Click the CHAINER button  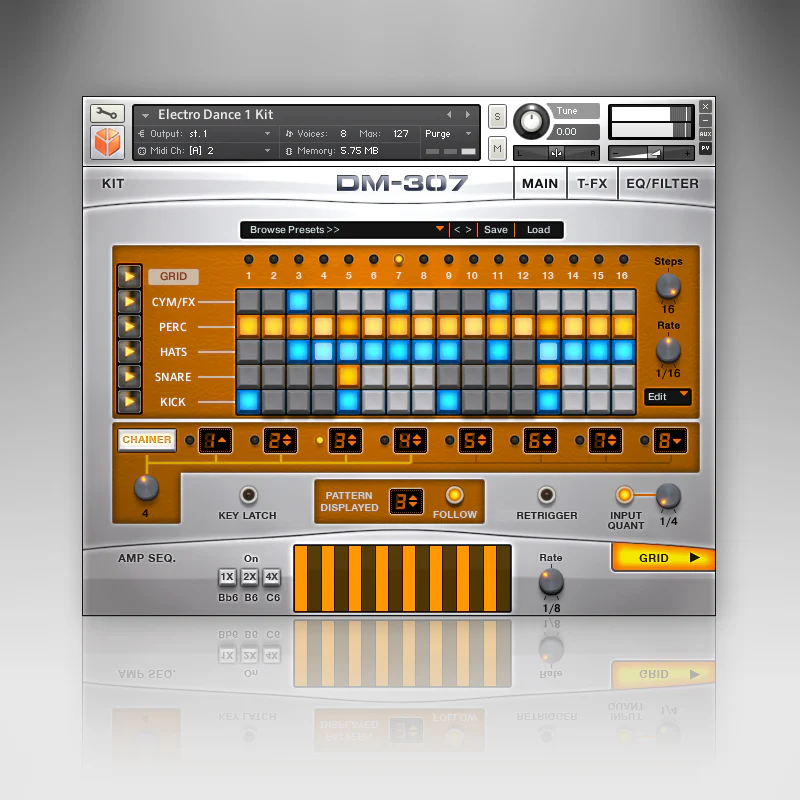click(x=147, y=440)
